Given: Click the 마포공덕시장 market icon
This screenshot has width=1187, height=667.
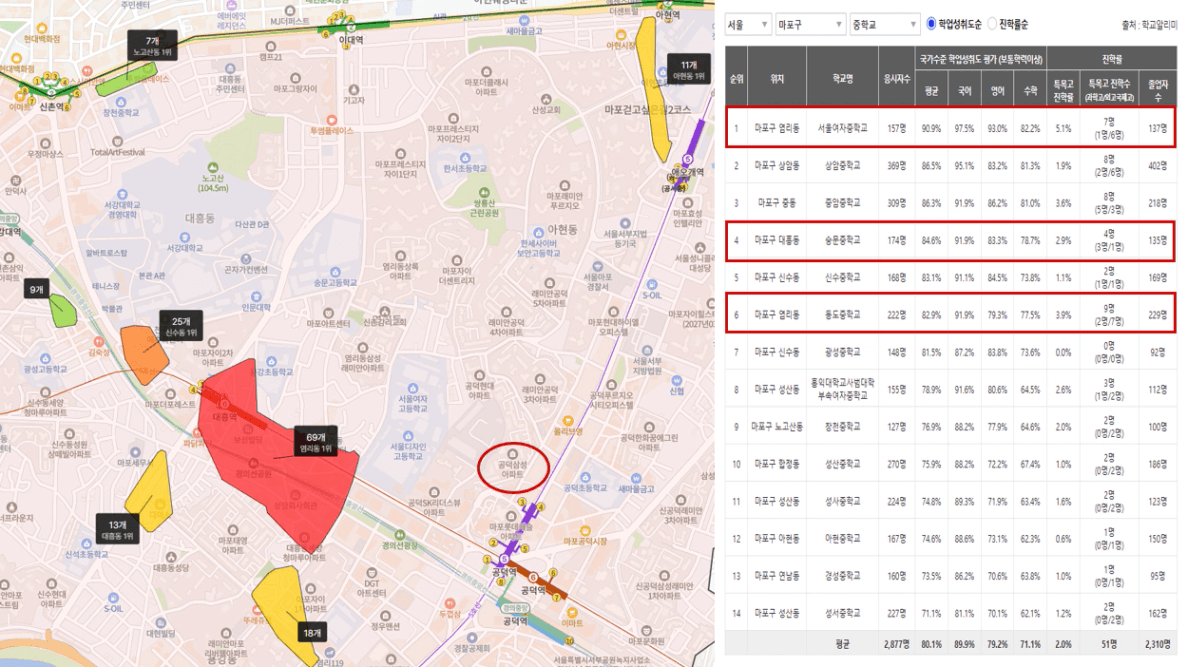Looking at the screenshot, I should point(584,531).
